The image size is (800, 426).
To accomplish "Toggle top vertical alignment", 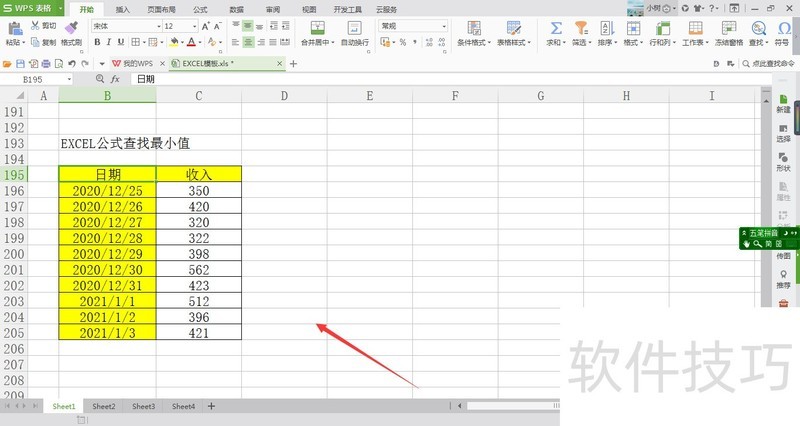I will [235, 26].
